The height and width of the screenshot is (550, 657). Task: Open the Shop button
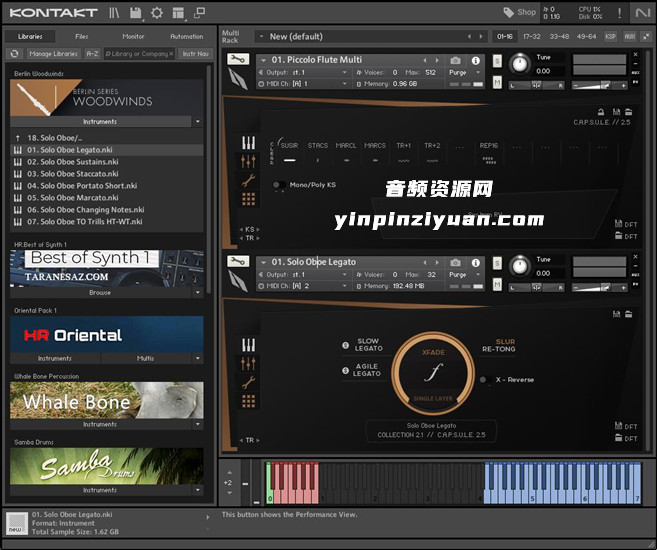519,13
